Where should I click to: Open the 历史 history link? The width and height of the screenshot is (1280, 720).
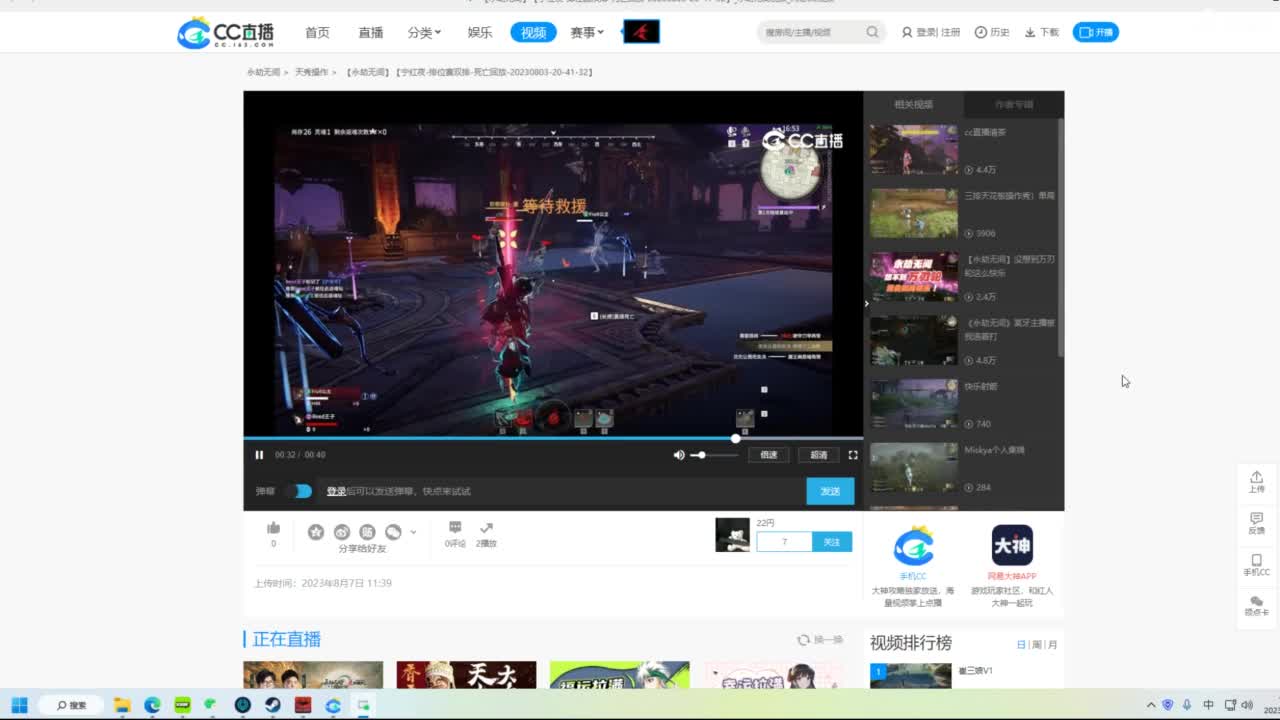992,32
